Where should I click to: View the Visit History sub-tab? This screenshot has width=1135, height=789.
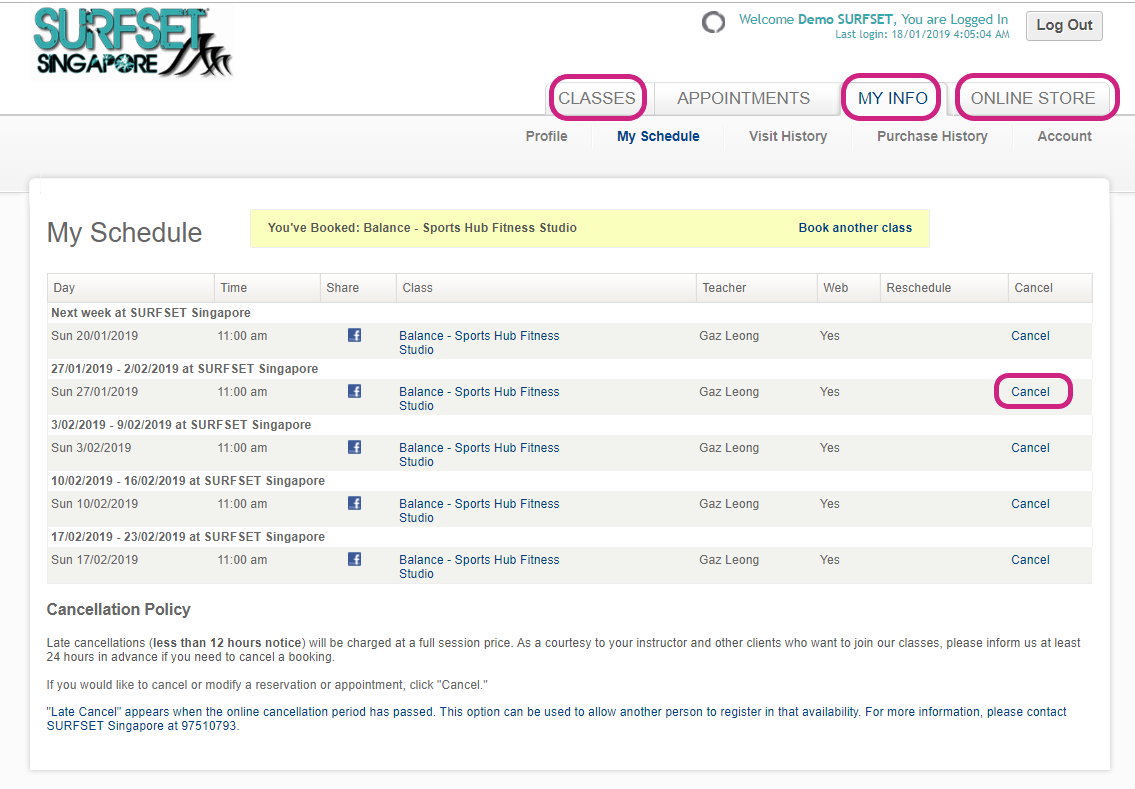[788, 136]
